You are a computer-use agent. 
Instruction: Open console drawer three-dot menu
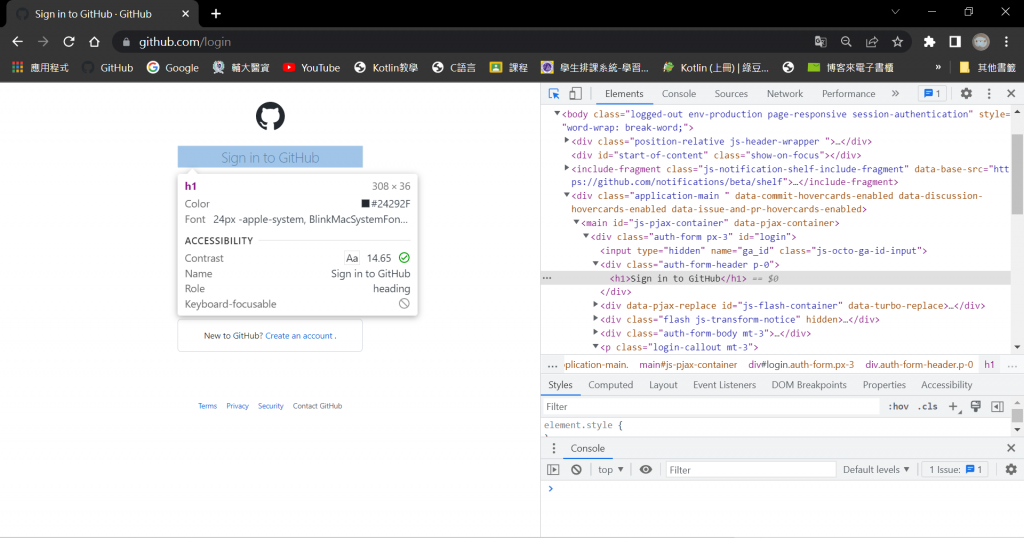click(554, 448)
